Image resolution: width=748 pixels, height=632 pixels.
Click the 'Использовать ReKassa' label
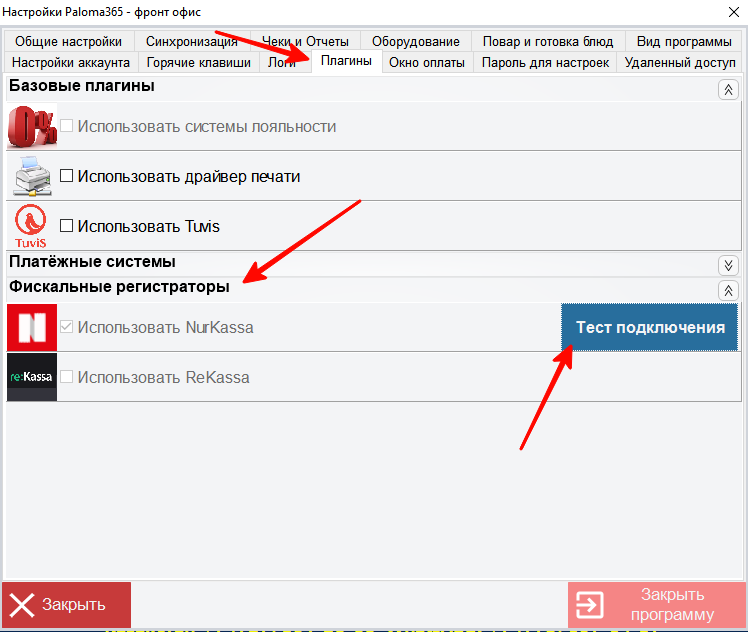[164, 377]
